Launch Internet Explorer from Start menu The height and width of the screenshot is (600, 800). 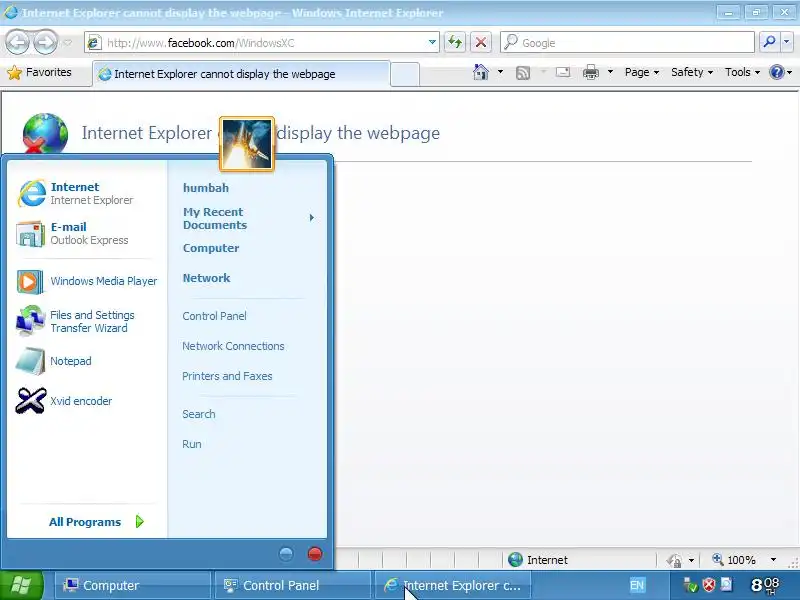87,193
